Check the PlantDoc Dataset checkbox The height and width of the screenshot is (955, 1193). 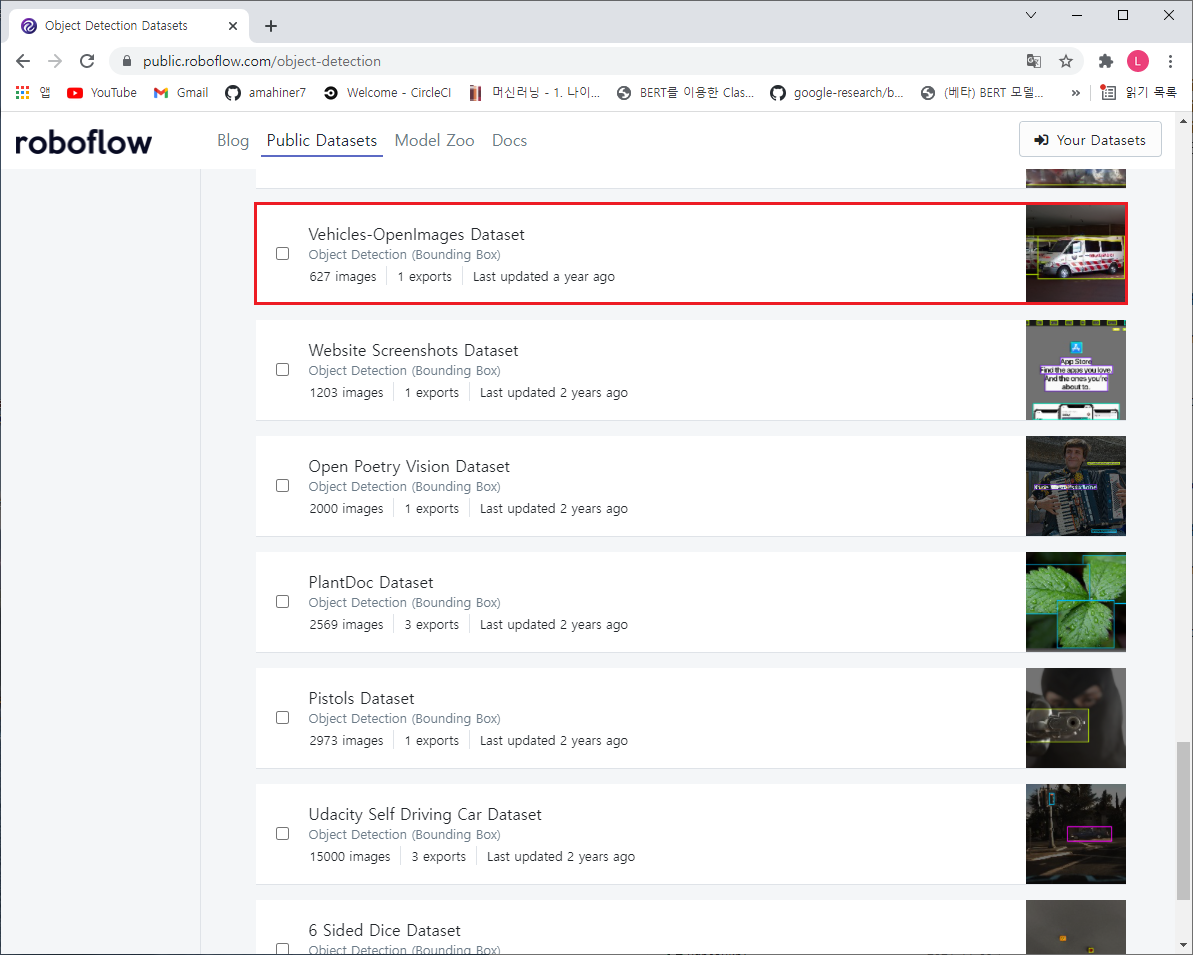282,602
